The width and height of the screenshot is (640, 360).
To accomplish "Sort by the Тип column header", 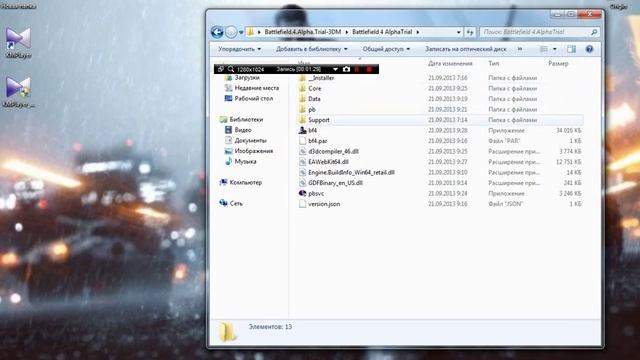I will click(x=493, y=64).
